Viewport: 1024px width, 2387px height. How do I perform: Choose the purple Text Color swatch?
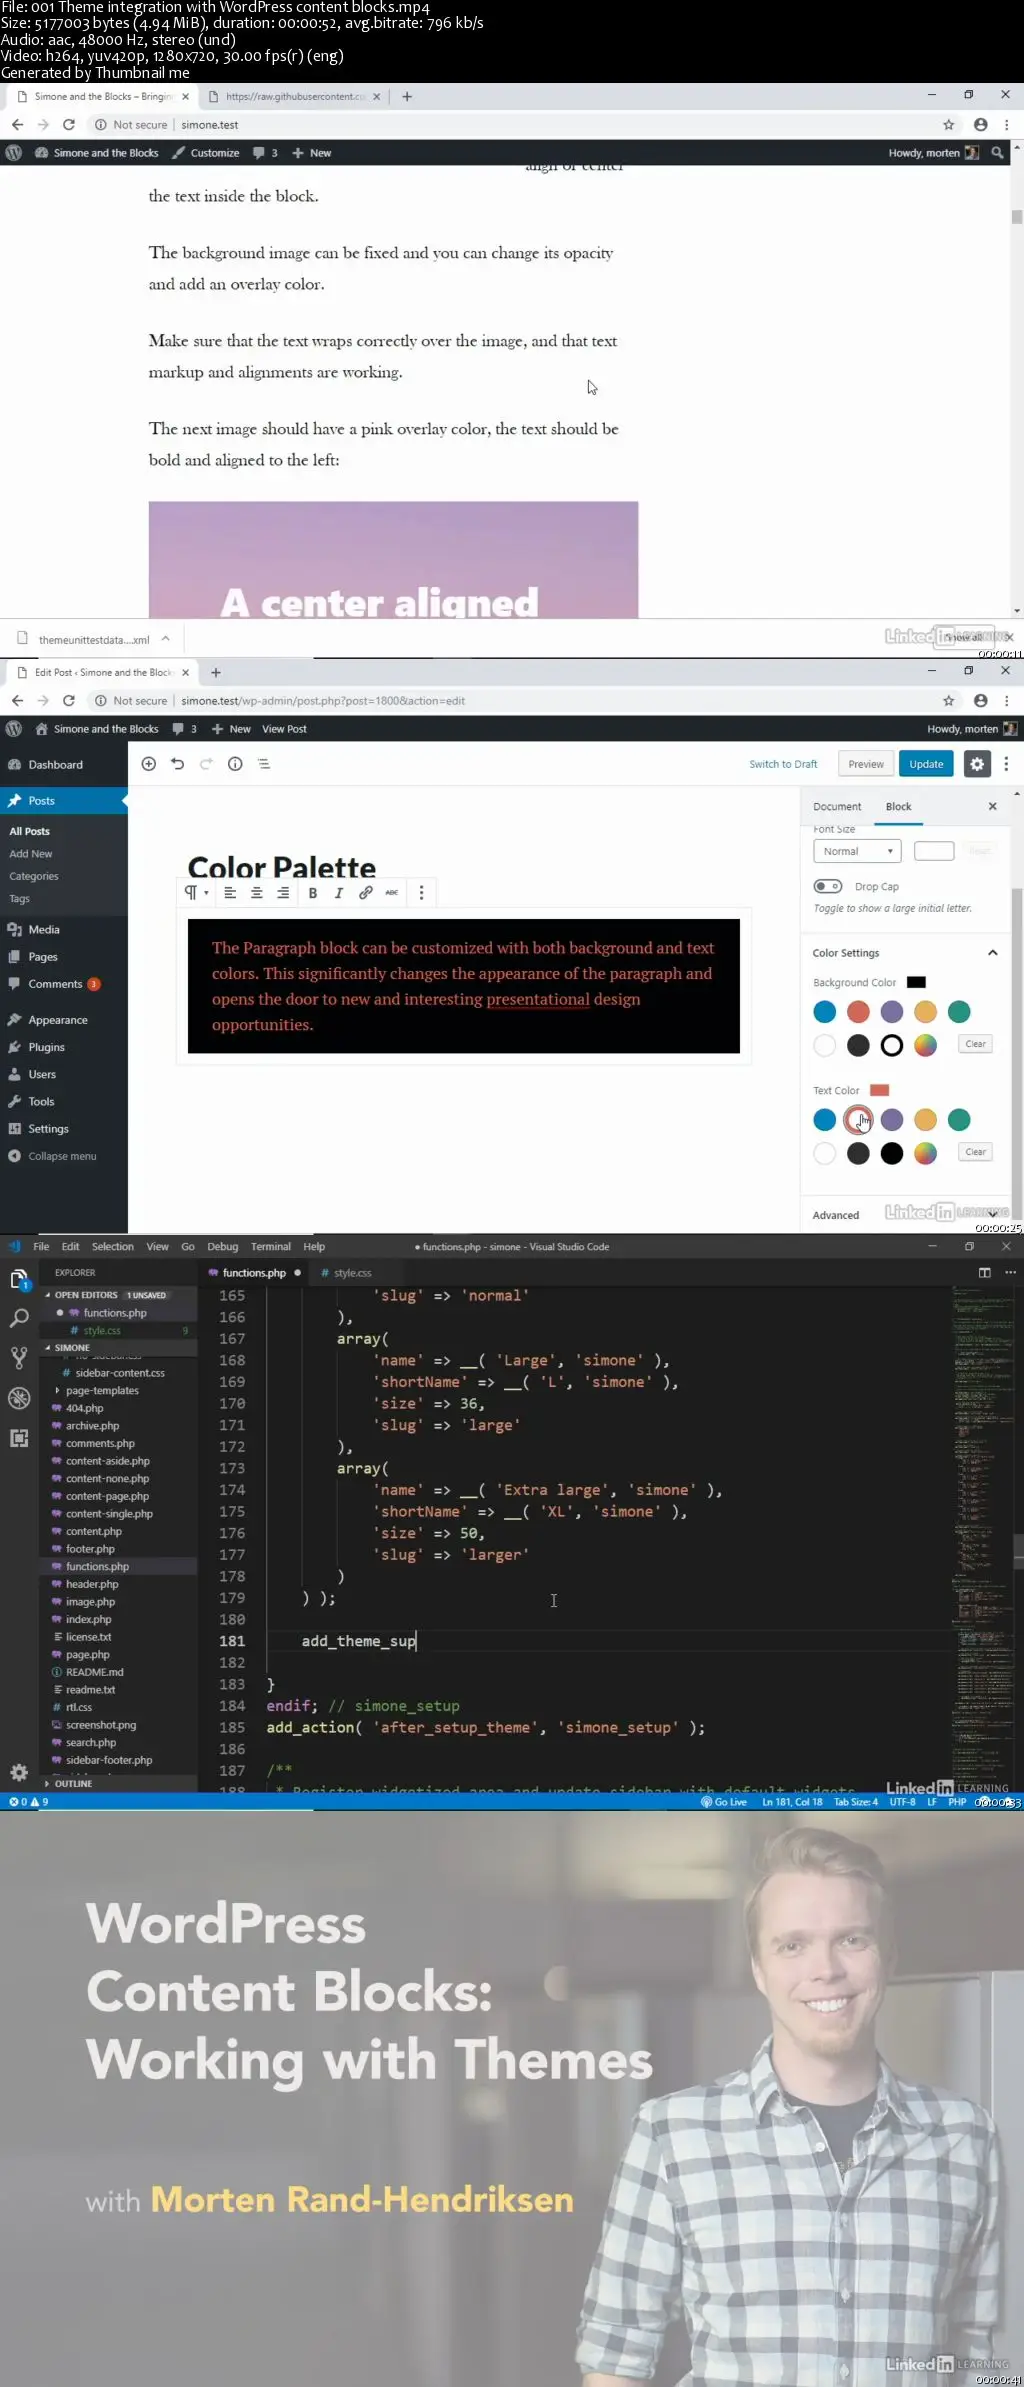(892, 1120)
